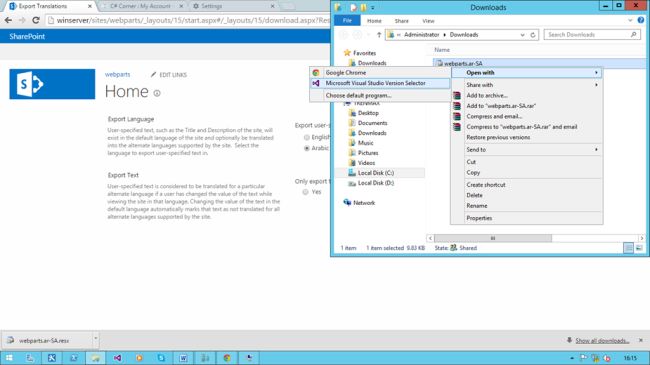Choose Add to archive in context menu

click(x=526, y=95)
